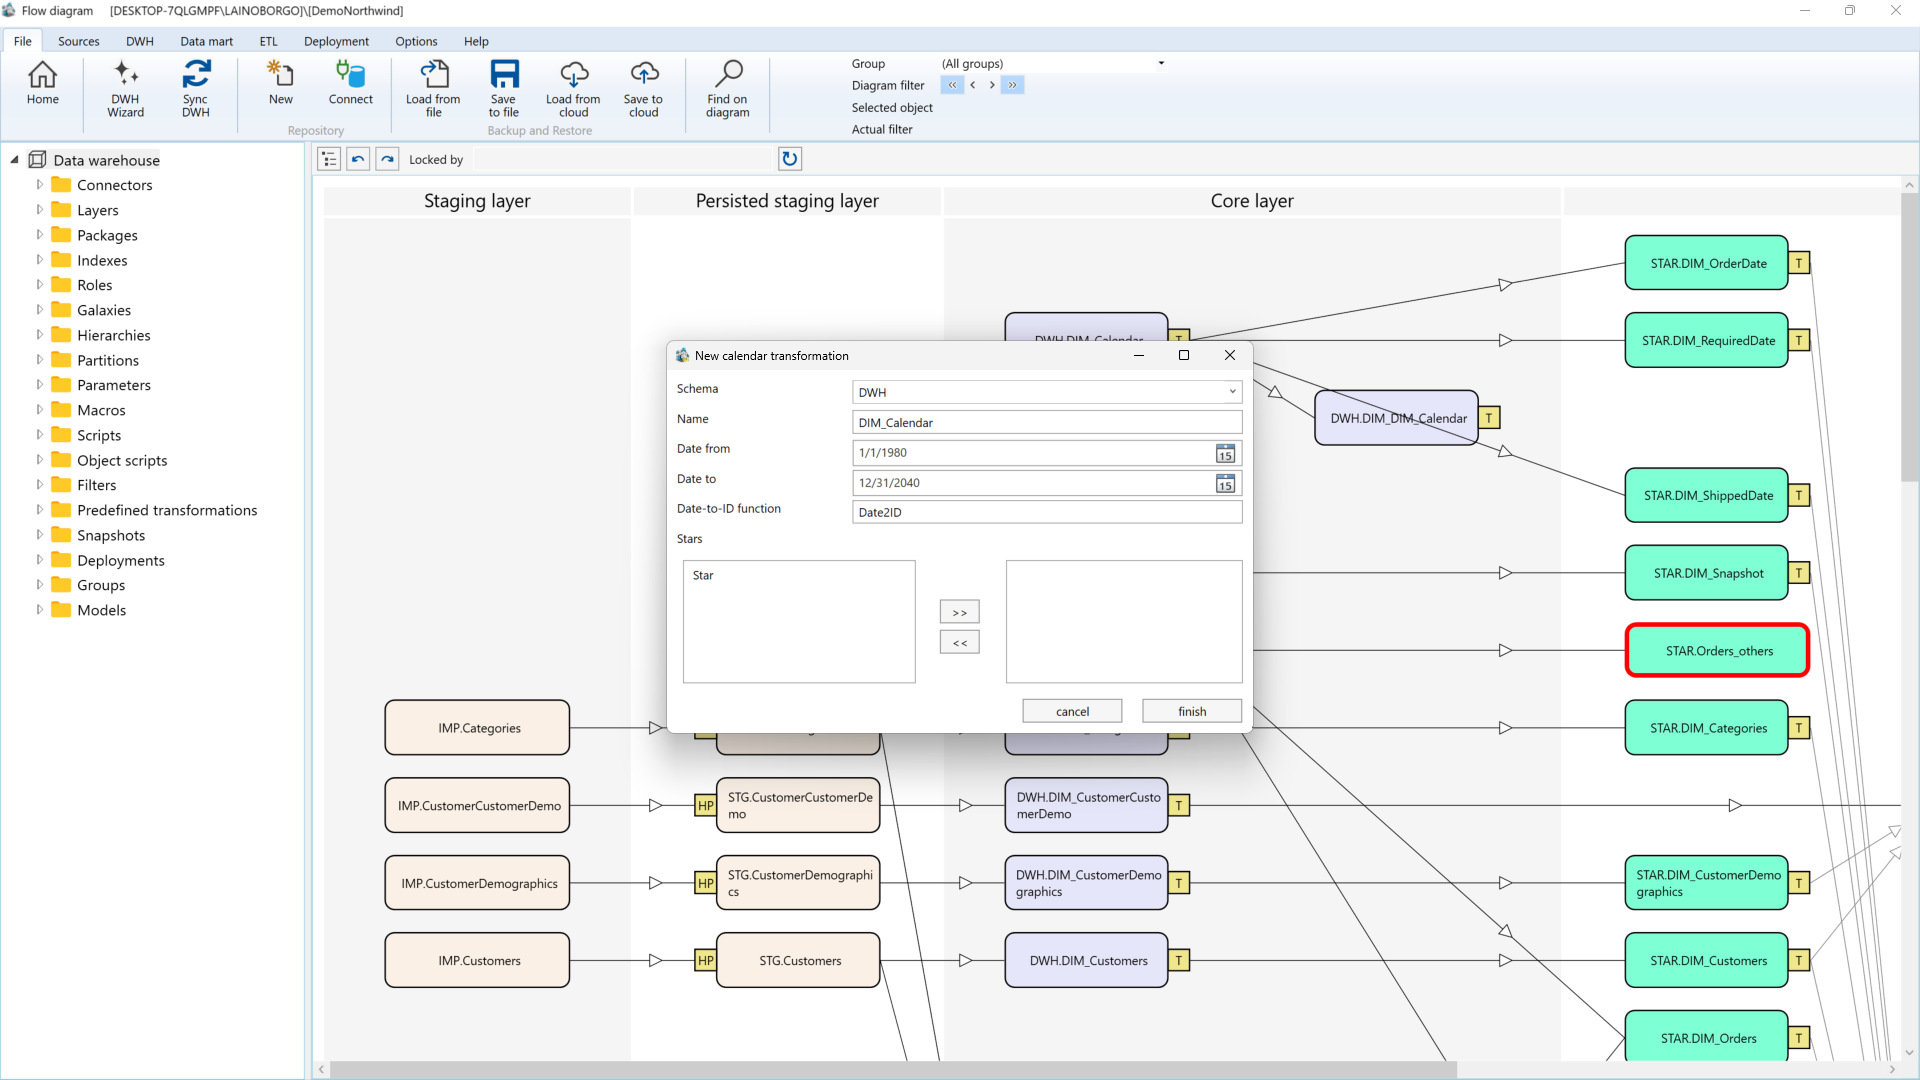The height and width of the screenshot is (1080, 1920).
Task: Open the Options menu
Action: click(416, 41)
